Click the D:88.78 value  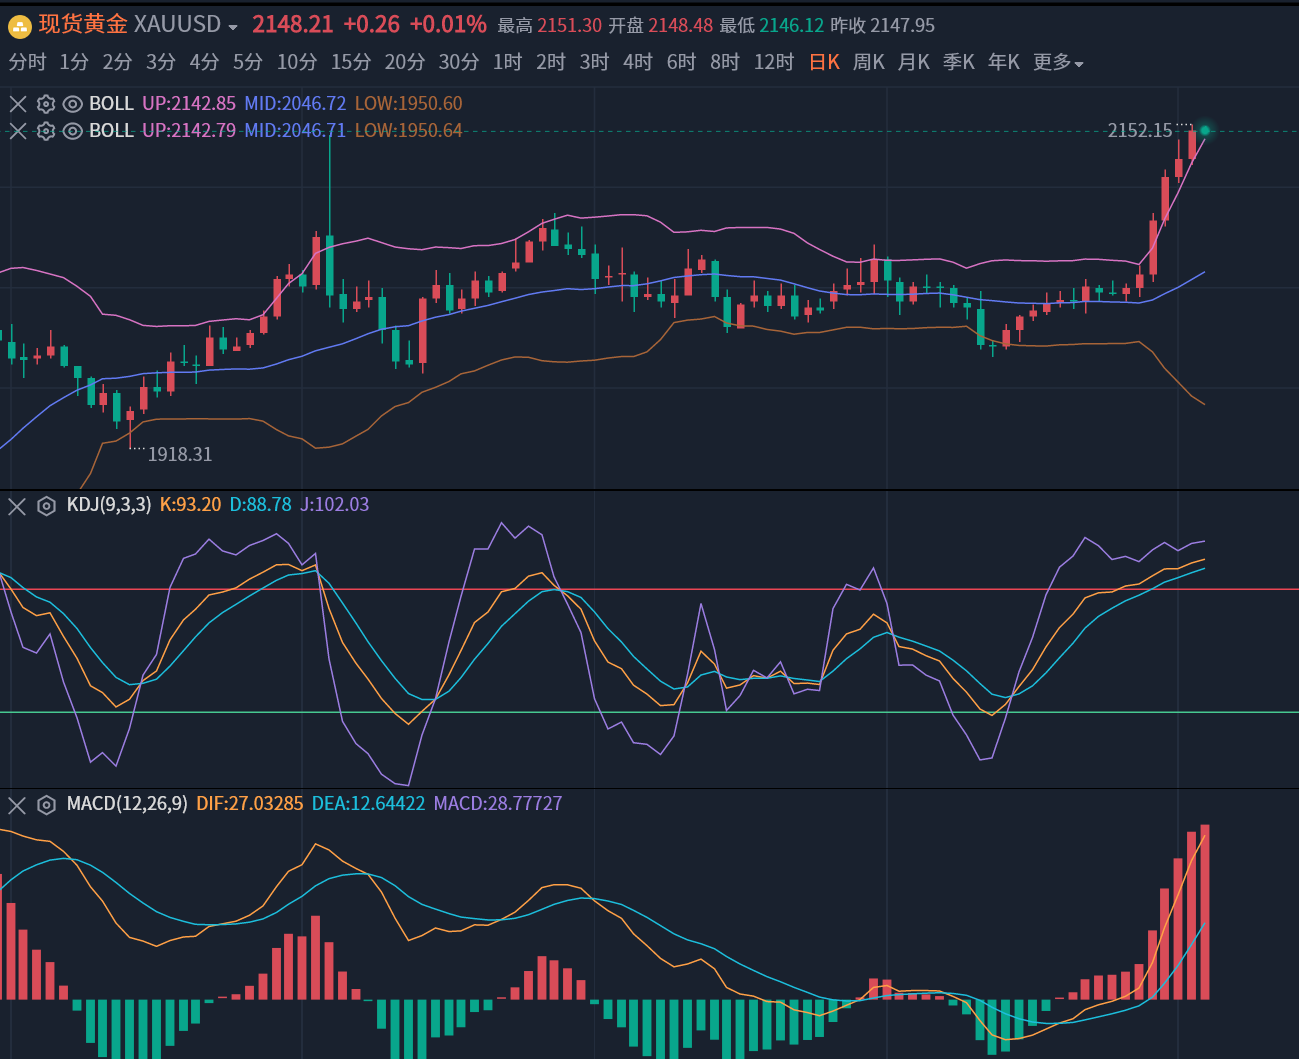click(x=261, y=505)
